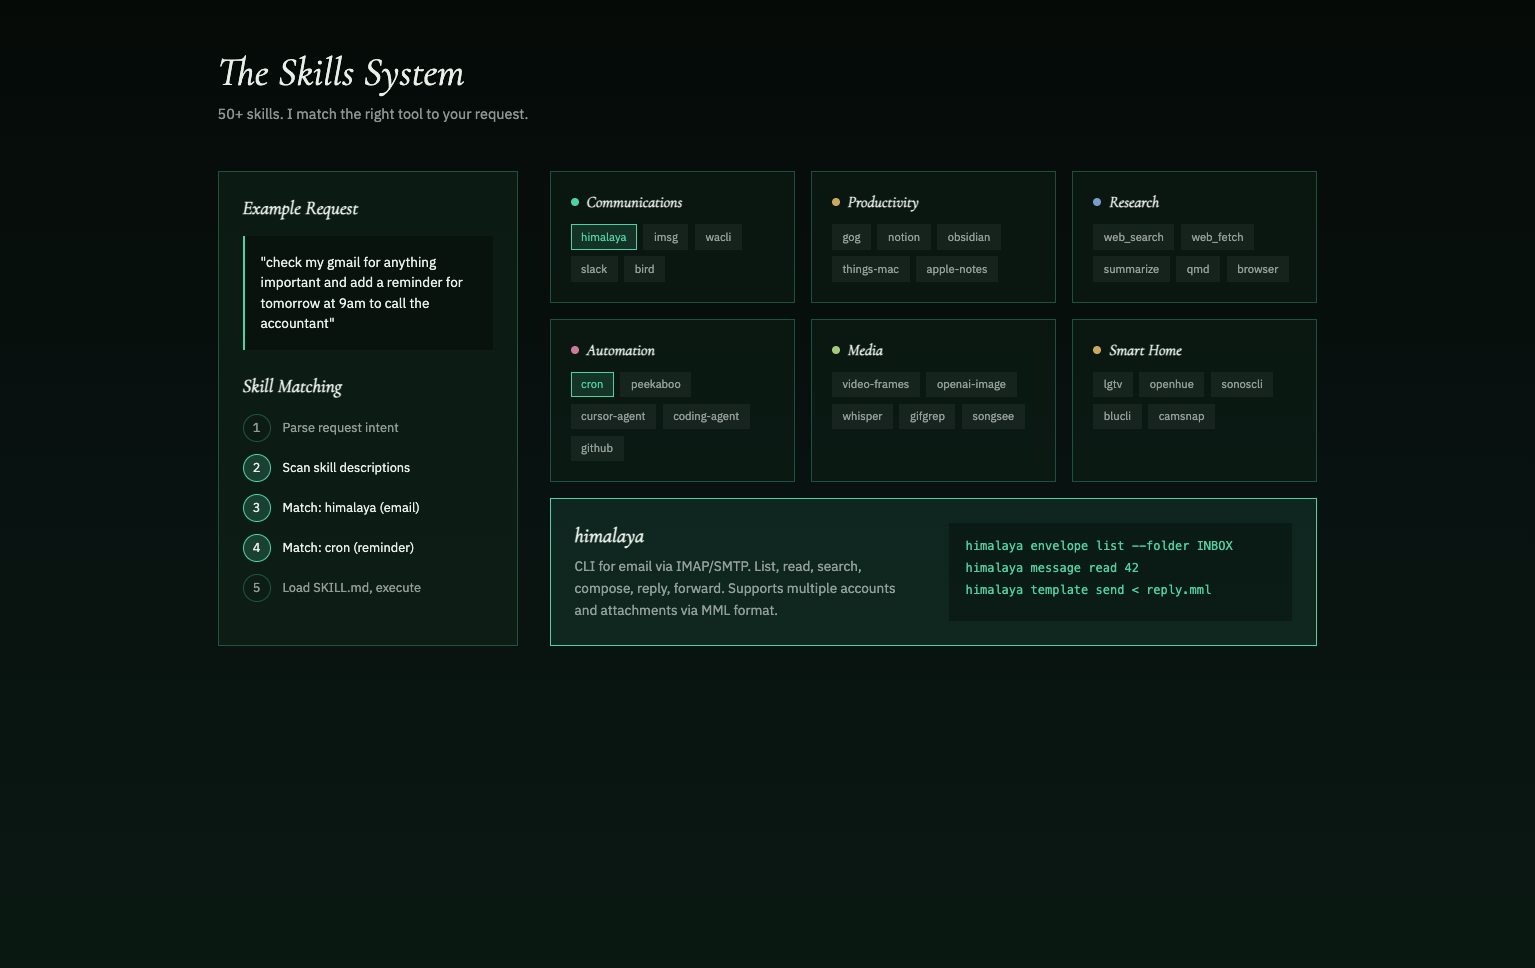Screen dimensions: 1535x968
Task: Open the web_search skill
Action: click(1132, 237)
